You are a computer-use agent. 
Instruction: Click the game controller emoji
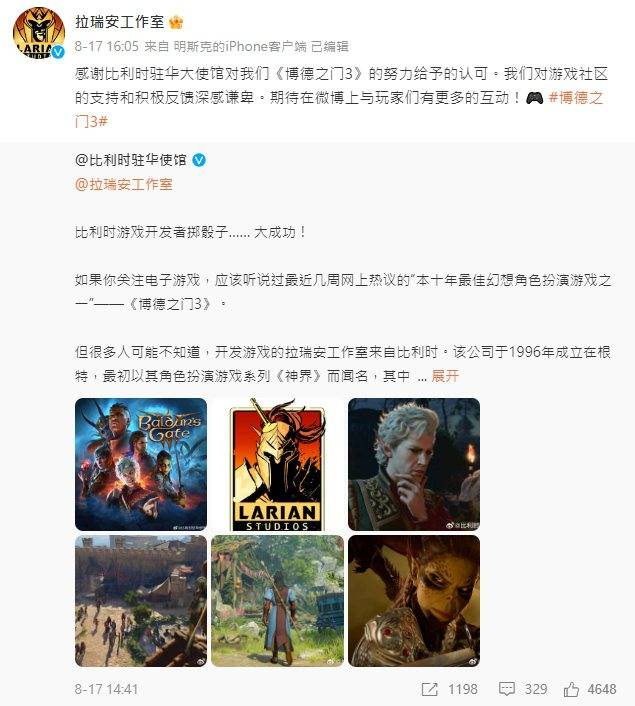click(535, 98)
